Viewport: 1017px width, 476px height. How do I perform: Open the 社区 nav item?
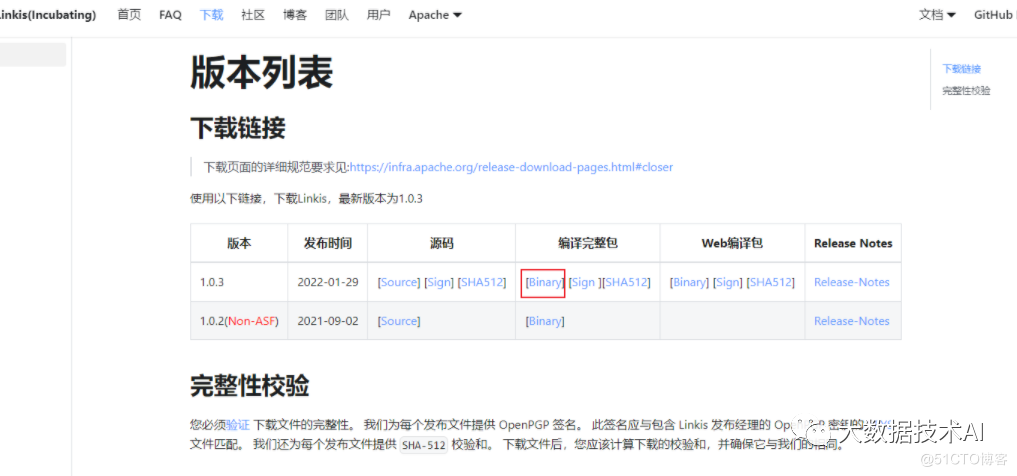tap(253, 15)
